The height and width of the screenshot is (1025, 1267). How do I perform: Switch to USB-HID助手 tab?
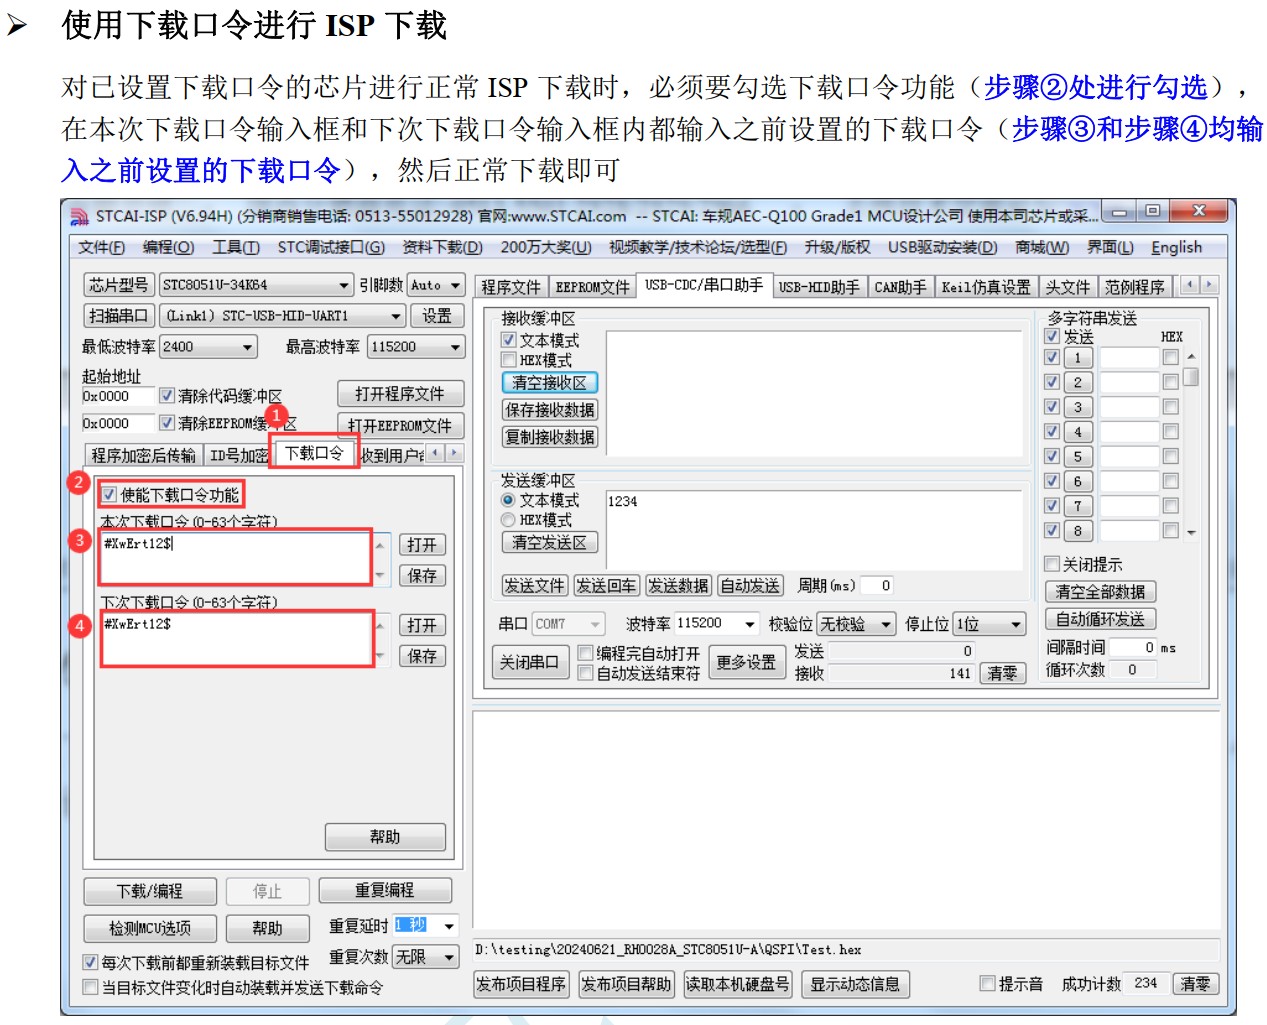819,287
